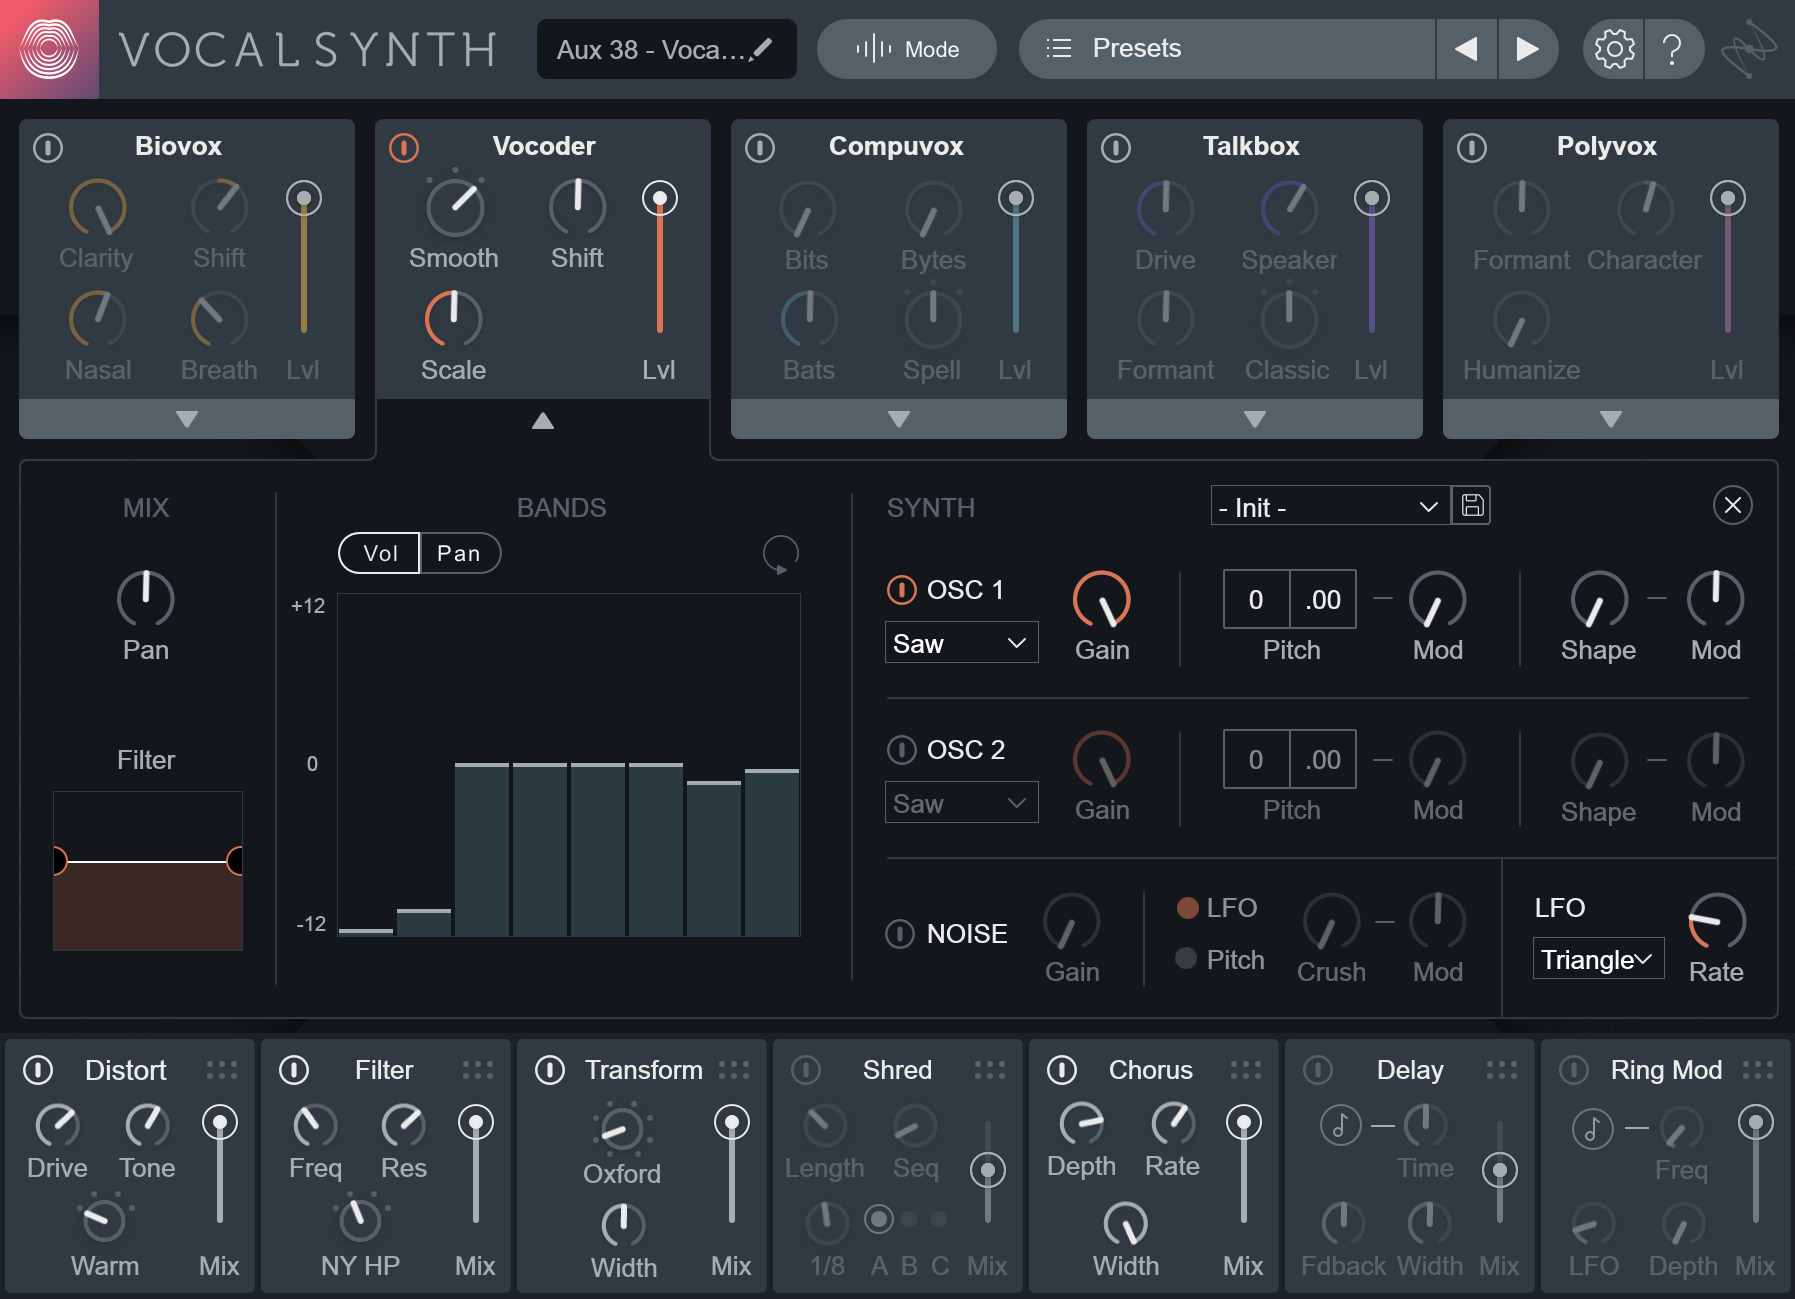The width and height of the screenshot is (1795, 1299).
Task: Grab the Chorus module drag handle dots
Action: (x=1246, y=1070)
